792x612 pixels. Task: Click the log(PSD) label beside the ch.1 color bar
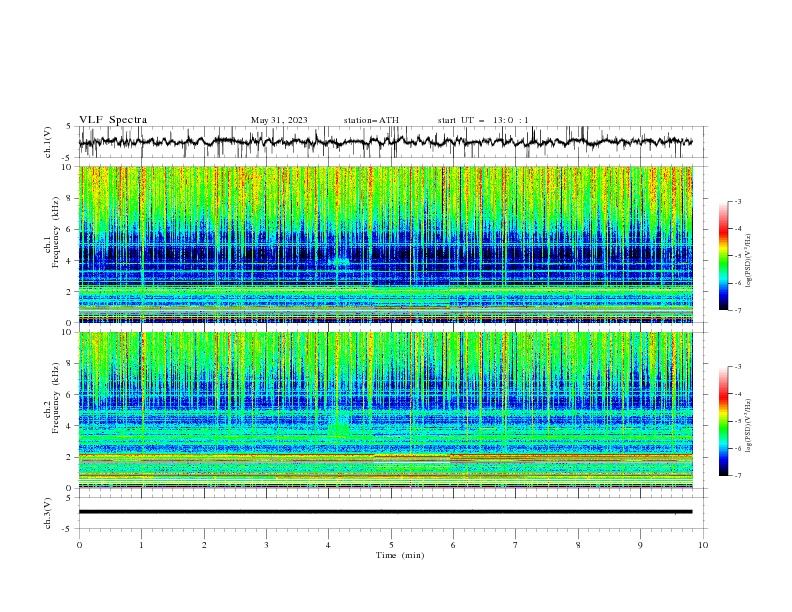point(749,261)
